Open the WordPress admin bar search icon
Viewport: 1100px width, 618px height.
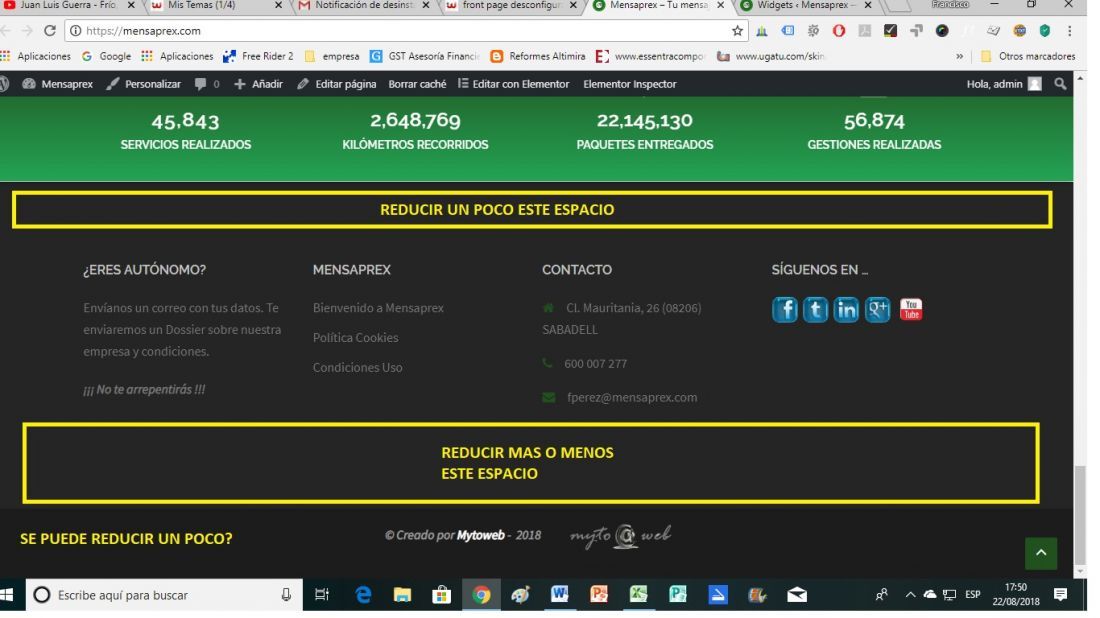(1060, 83)
